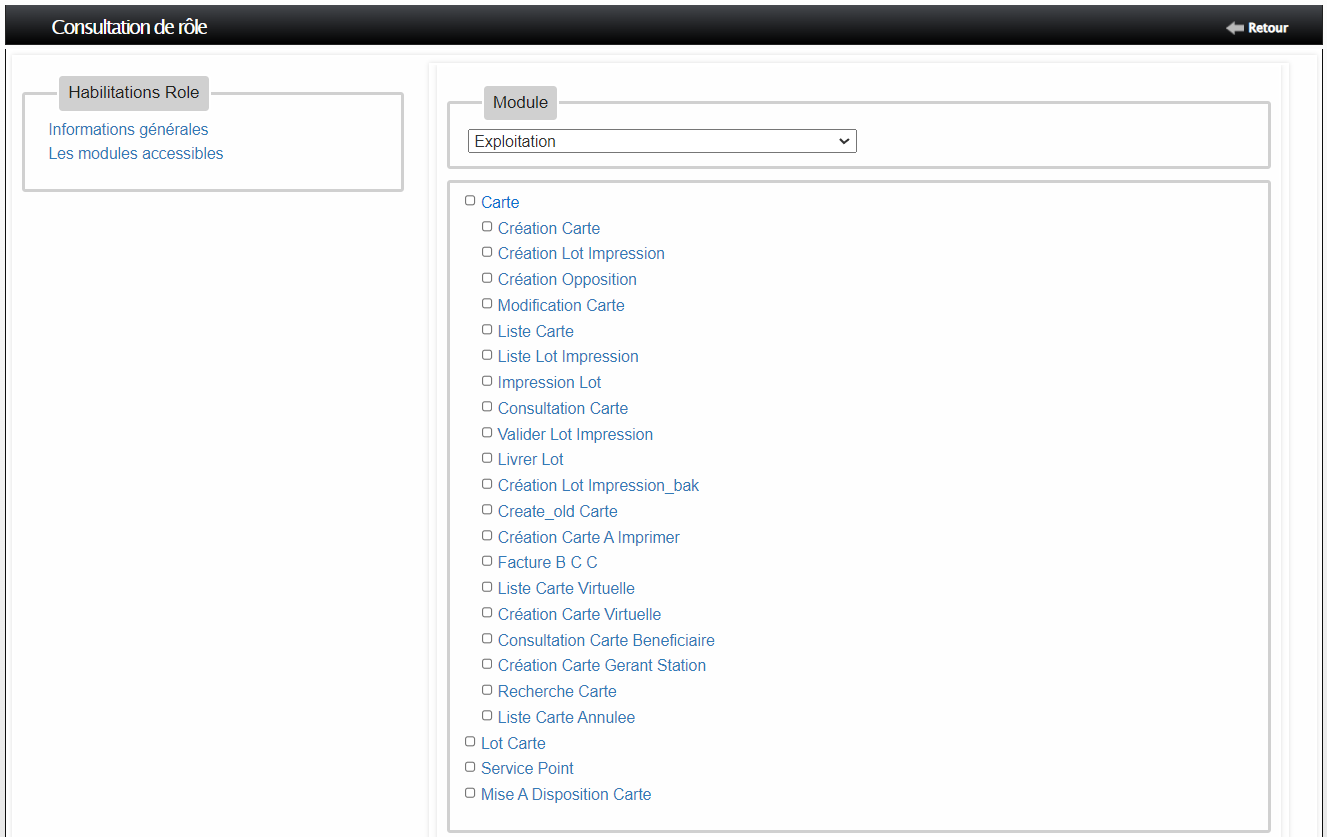Tick the Recherche Carte checkbox
This screenshot has width=1327, height=837.
click(487, 690)
